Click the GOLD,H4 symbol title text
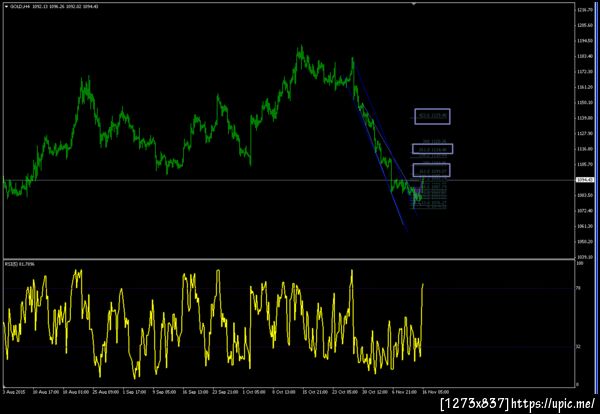Image resolution: width=600 pixels, height=414 pixels. 21,7
